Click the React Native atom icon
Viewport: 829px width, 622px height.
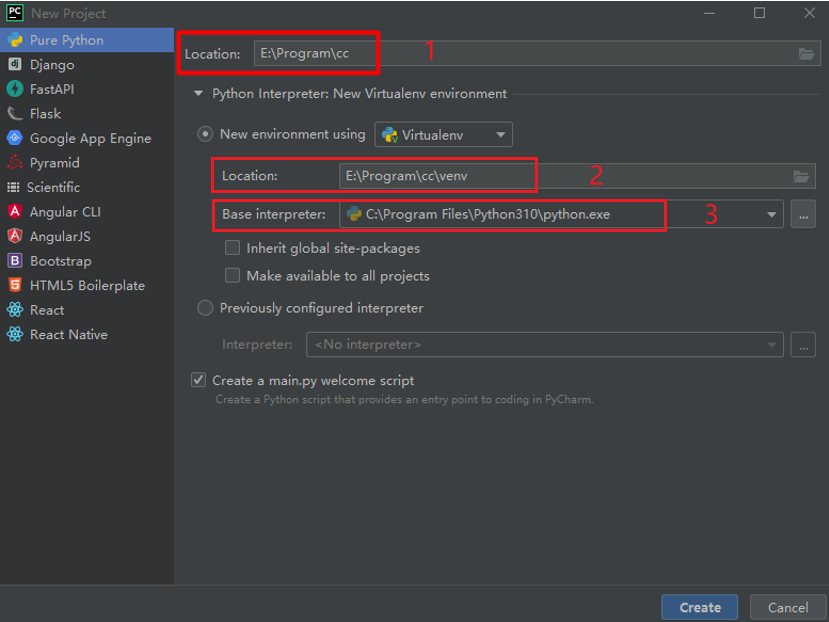[x=15, y=334]
